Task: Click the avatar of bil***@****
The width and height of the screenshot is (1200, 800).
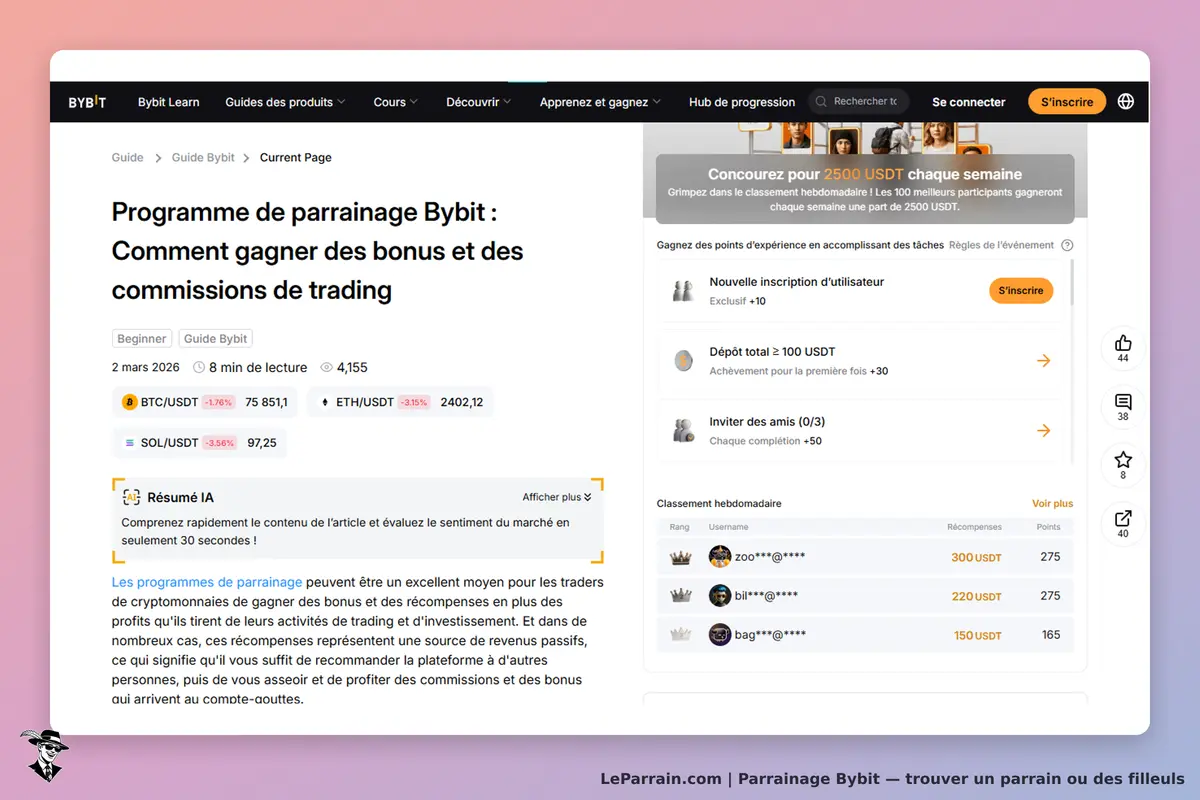Action: 720,595
